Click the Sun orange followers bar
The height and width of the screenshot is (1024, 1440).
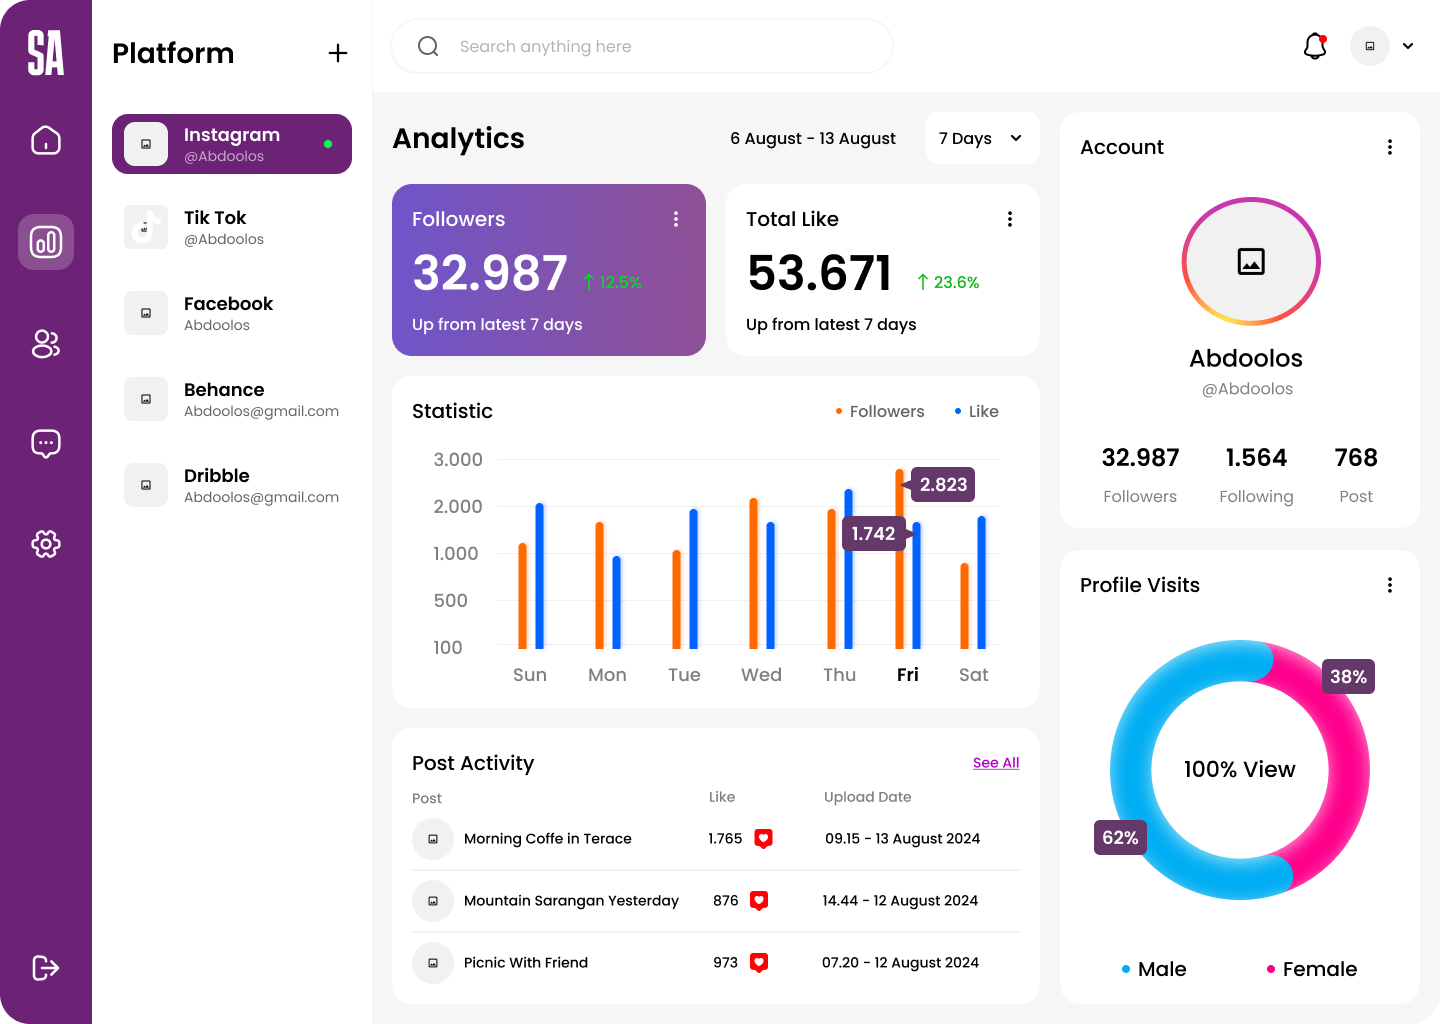[x=522, y=596]
